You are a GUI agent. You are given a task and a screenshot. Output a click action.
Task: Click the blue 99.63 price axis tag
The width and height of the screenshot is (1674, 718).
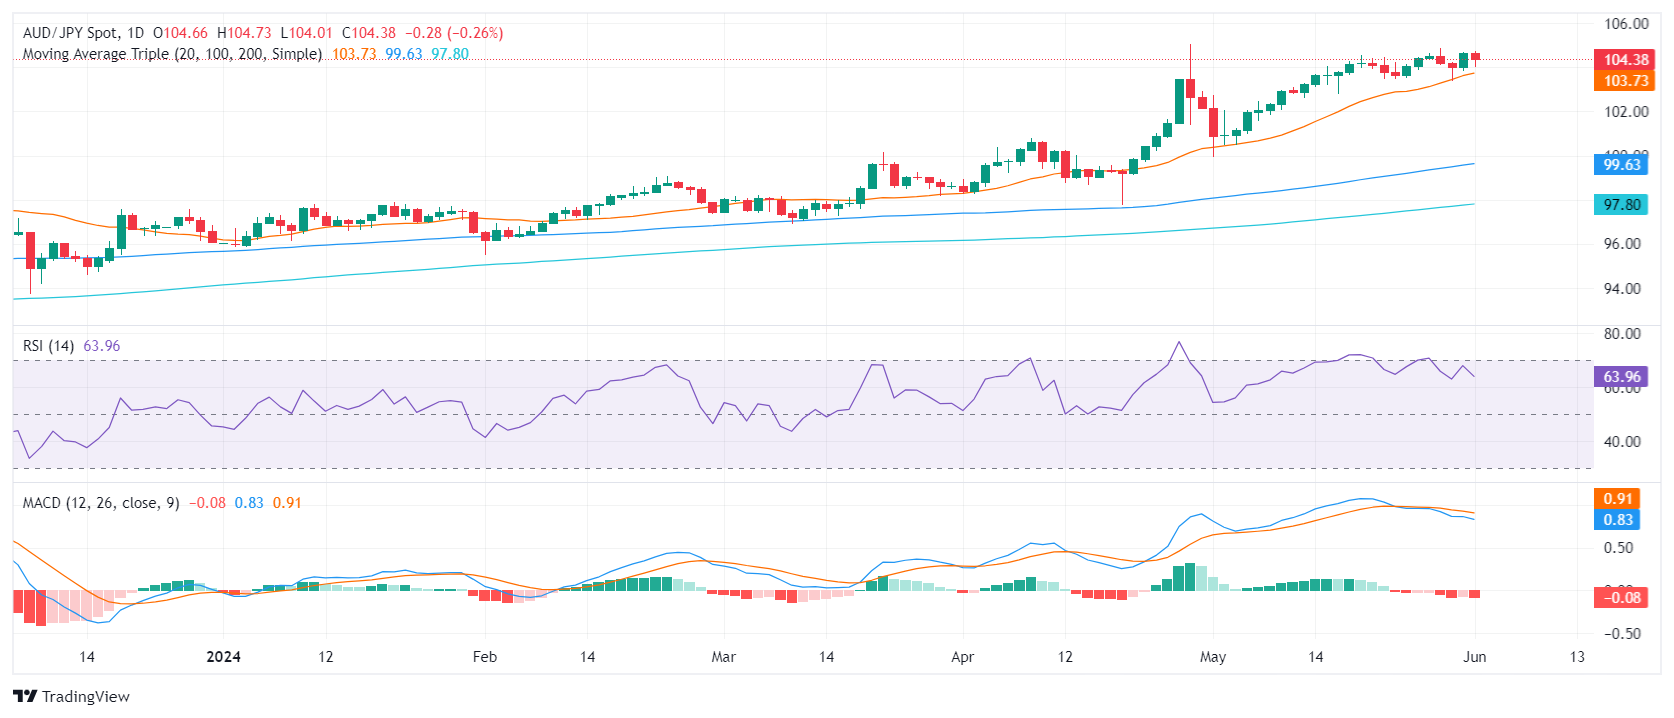tap(1621, 165)
